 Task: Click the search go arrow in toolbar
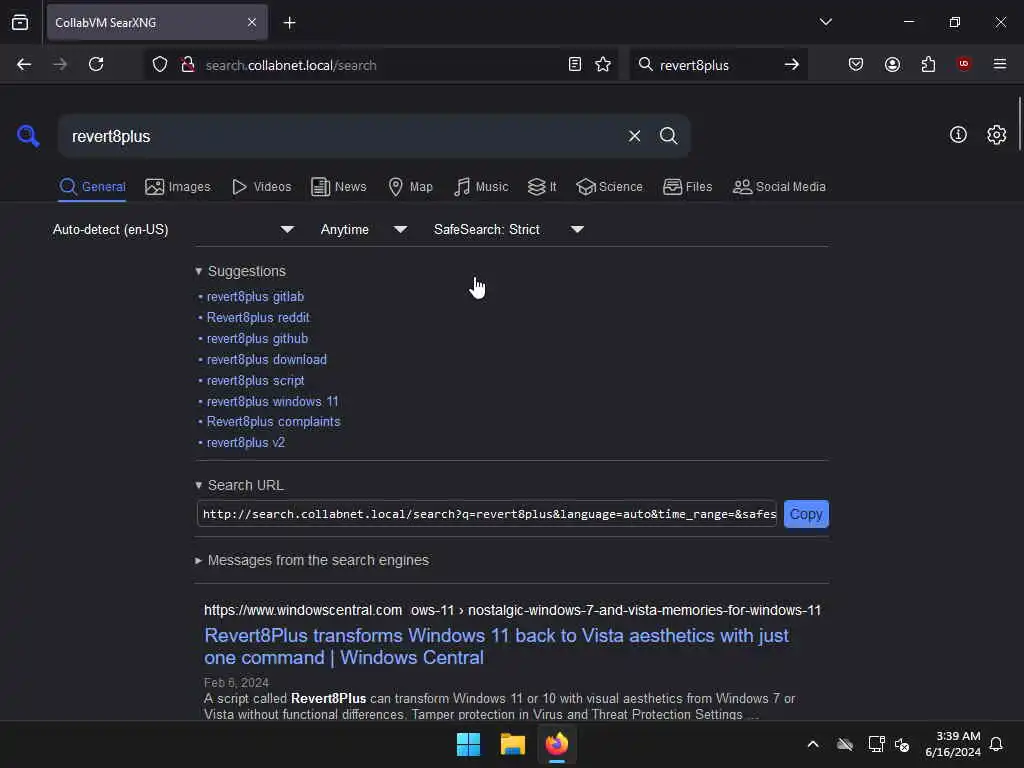792,64
